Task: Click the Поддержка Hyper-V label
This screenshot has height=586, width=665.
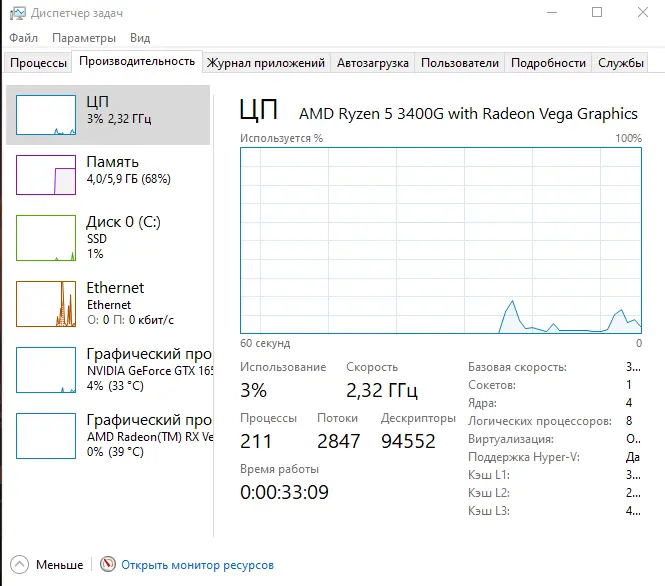Action: point(524,457)
